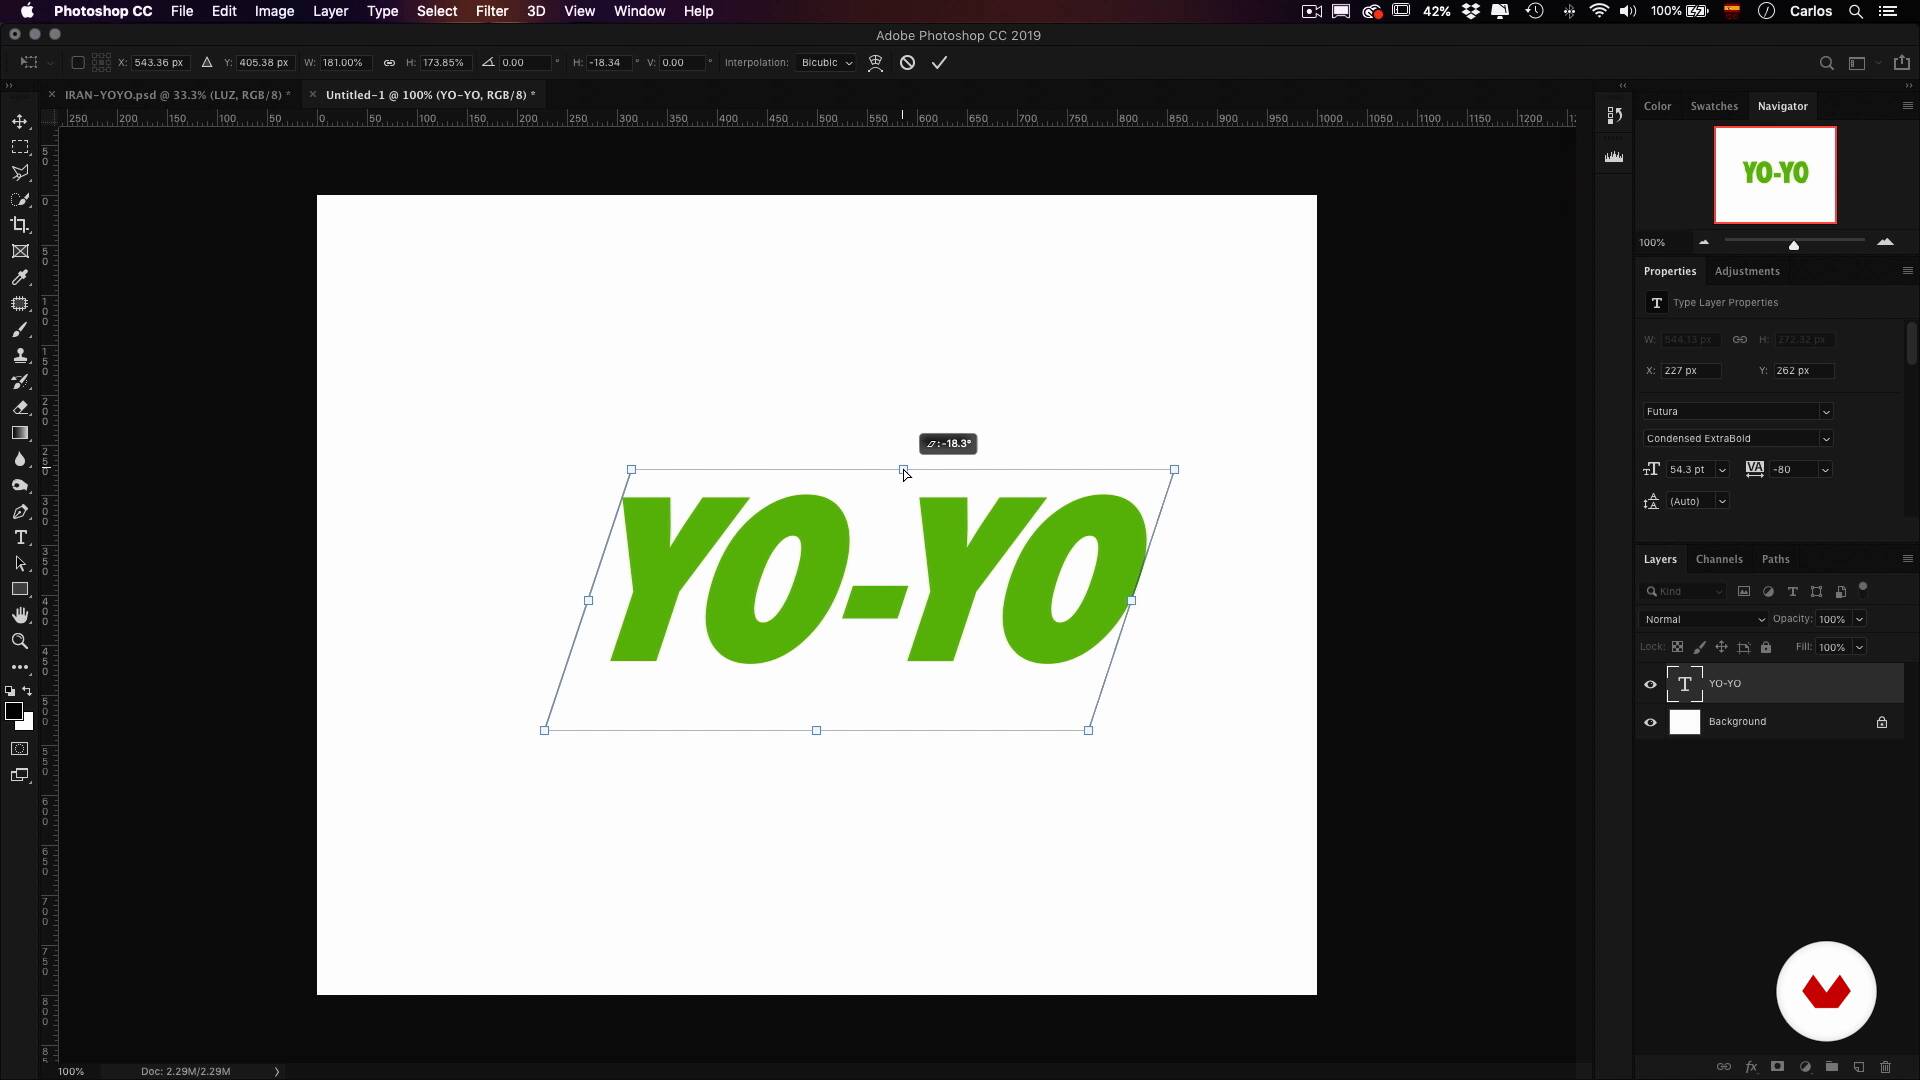
Task: Switch to the Channels tab
Action: [1718, 559]
